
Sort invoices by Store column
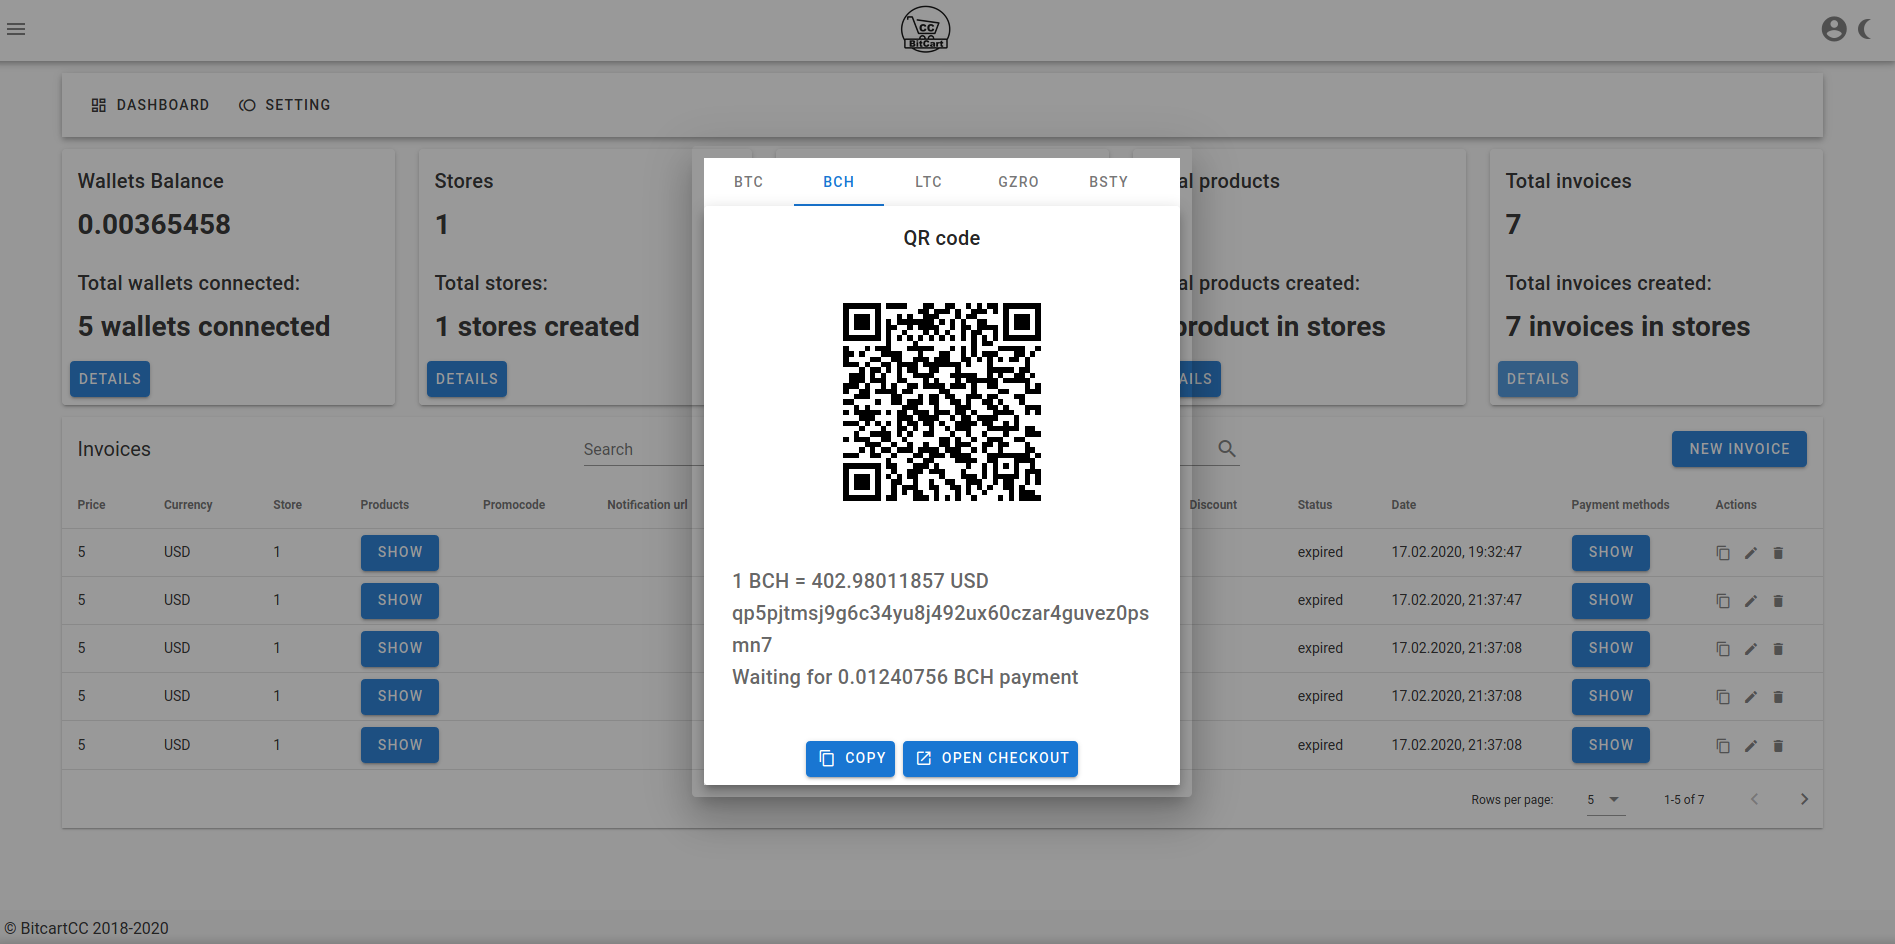pyautogui.click(x=288, y=505)
